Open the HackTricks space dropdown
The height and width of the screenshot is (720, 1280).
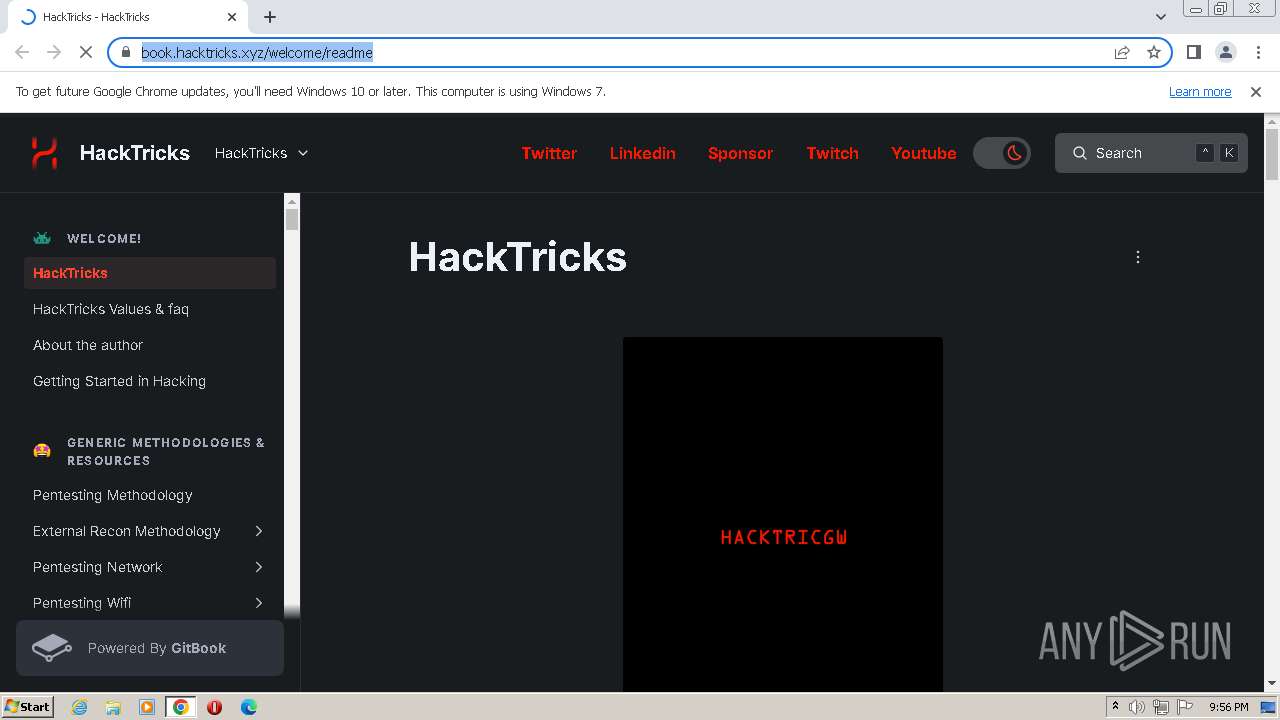point(261,153)
